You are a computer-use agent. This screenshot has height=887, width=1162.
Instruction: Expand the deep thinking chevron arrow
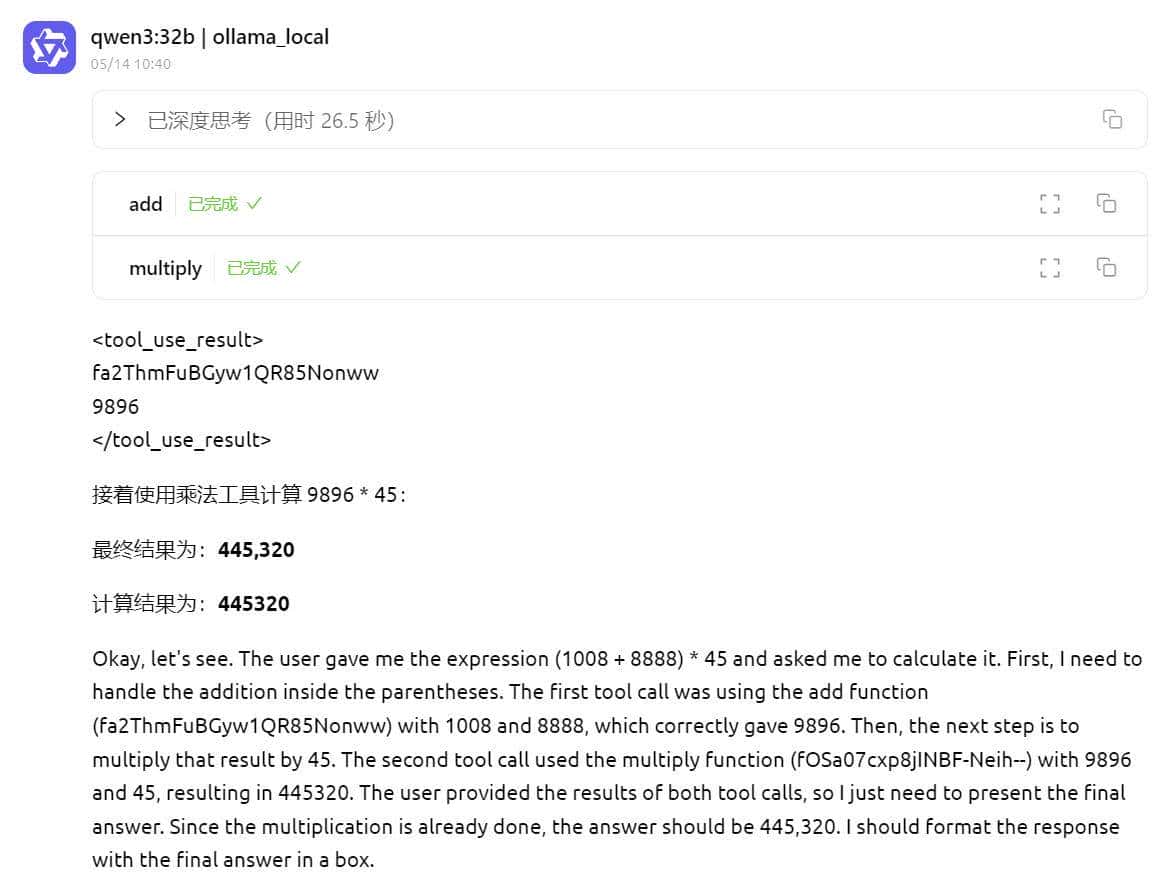click(120, 120)
